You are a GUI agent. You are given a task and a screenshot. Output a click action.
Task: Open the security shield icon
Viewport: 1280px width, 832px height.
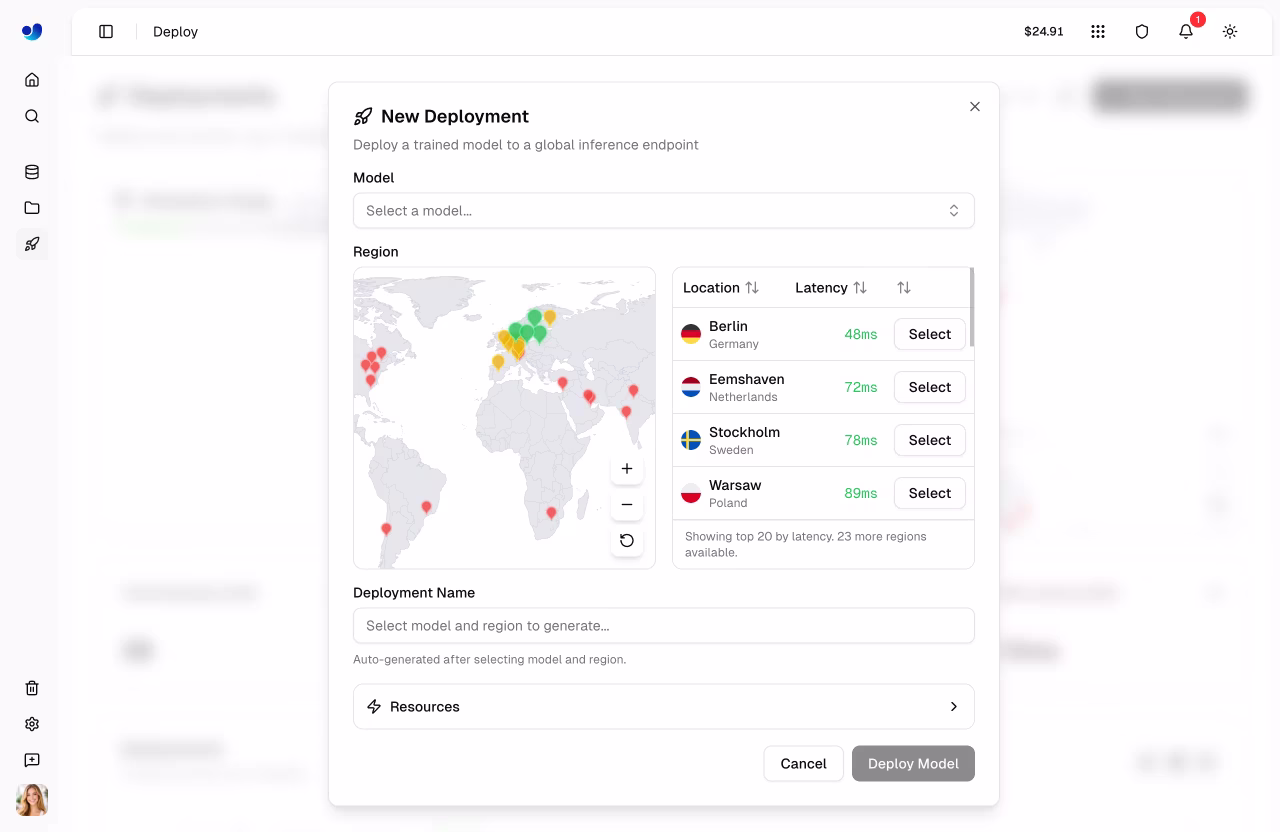(1142, 31)
